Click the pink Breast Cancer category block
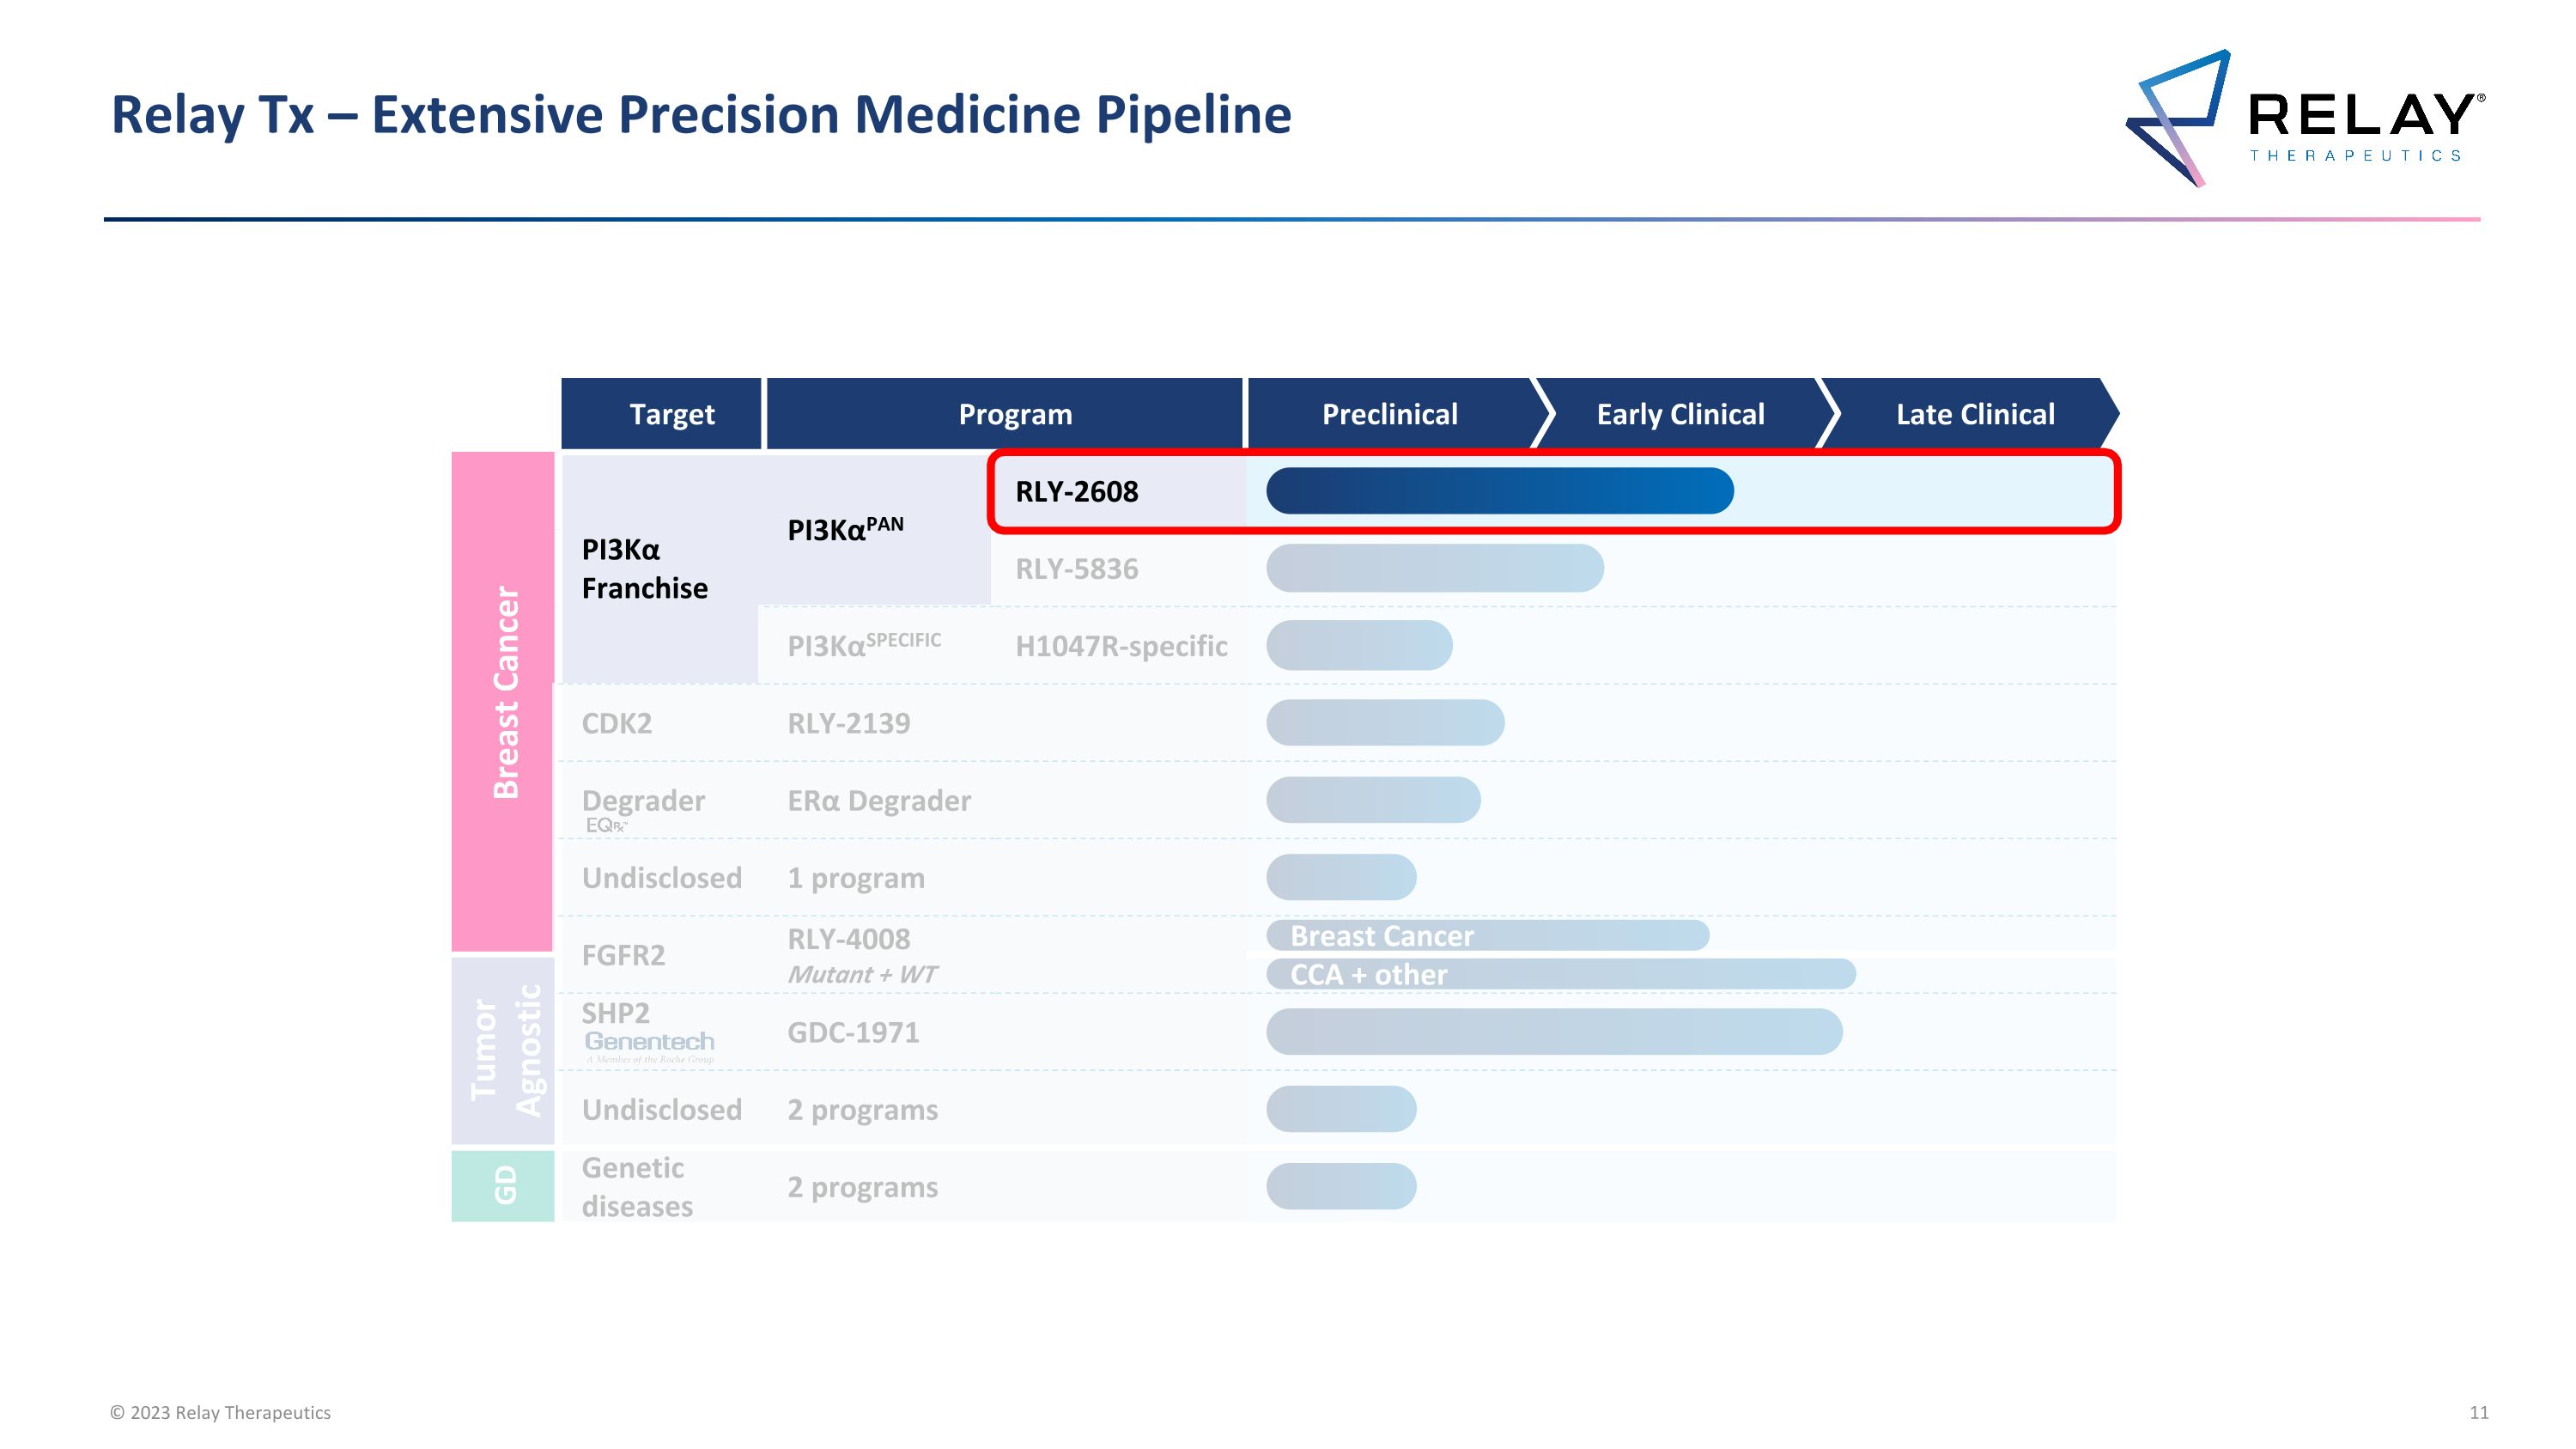The width and height of the screenshot is (2576, 1449). pyautogui.click(x=503, y=700)
